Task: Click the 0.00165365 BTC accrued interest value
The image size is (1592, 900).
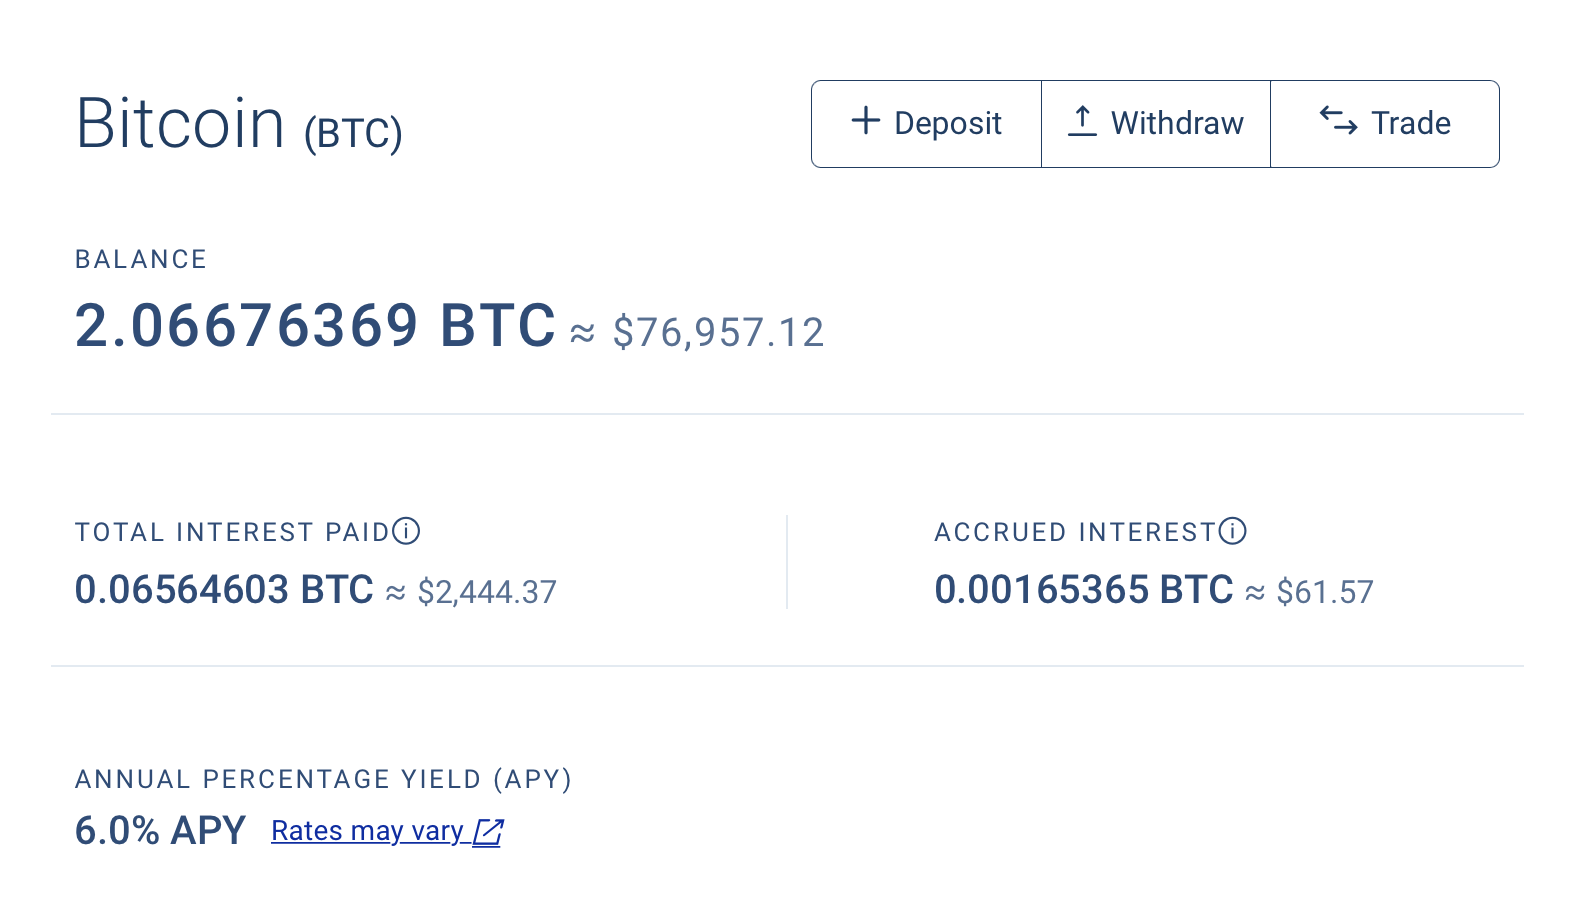Action: tap(1084, 590)
